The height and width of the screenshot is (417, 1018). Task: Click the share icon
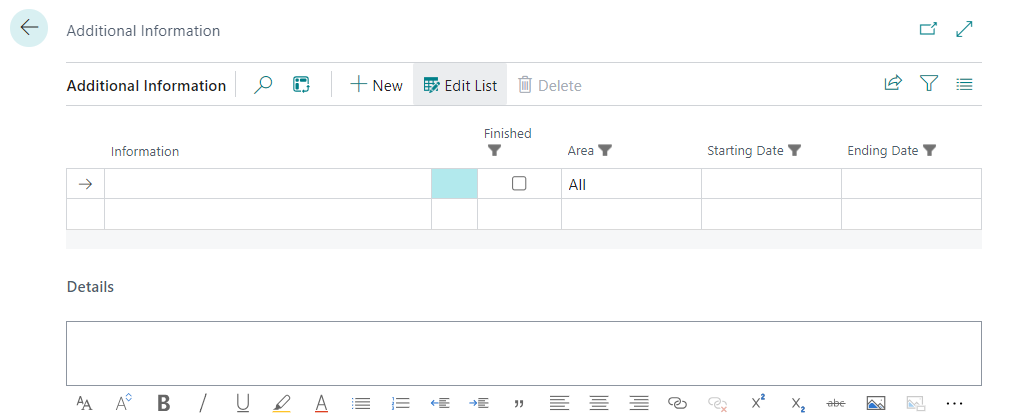point(893,85)
